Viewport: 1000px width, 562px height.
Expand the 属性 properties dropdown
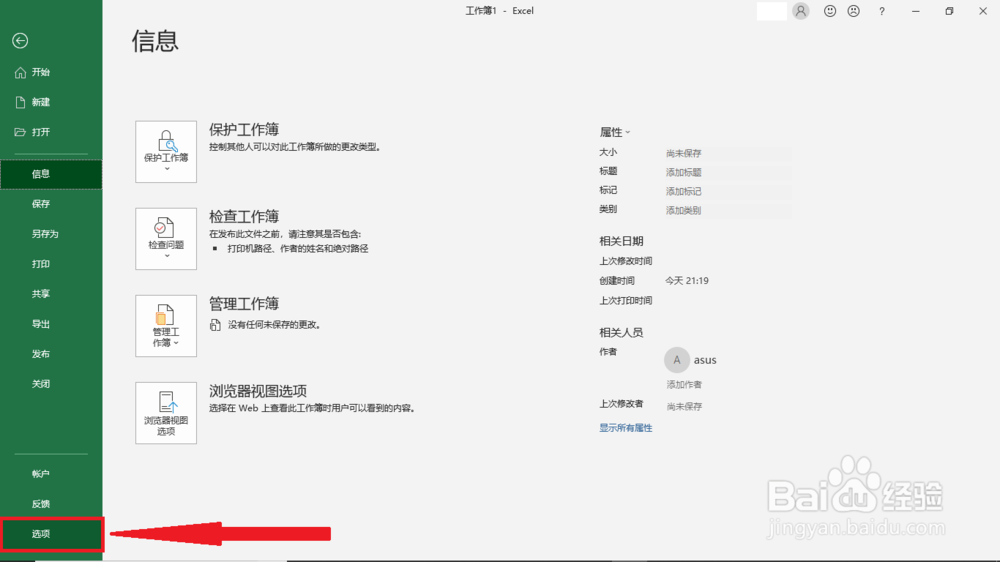point(615,132)
